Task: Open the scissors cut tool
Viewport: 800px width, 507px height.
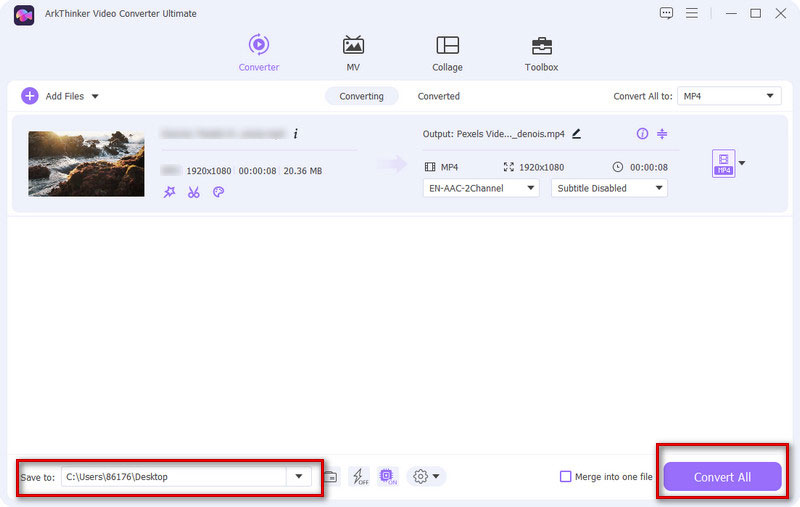Action: 193,192
